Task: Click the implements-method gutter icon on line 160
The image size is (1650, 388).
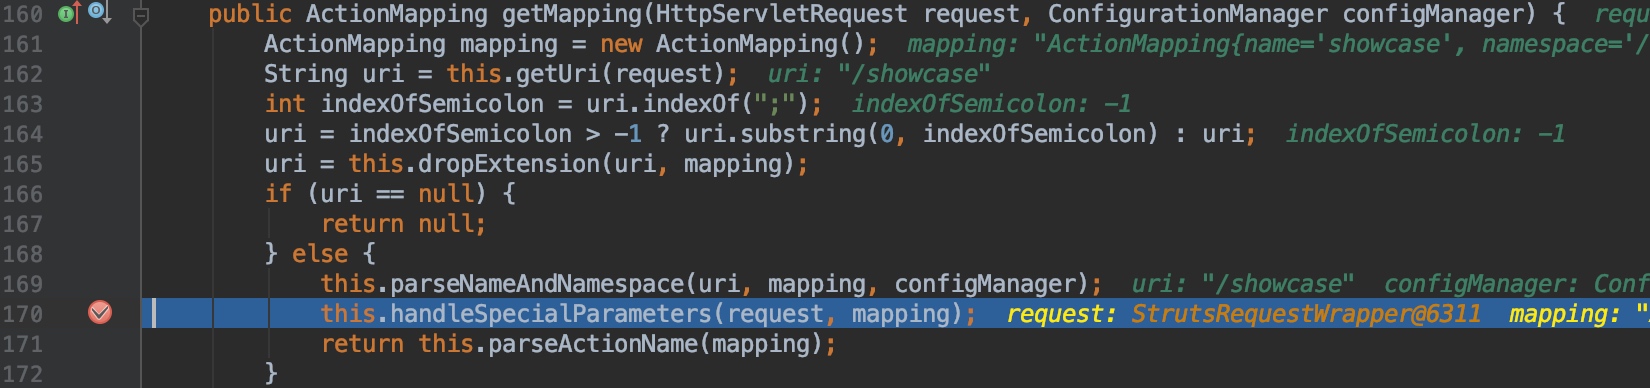Action: tap(68, 13)
